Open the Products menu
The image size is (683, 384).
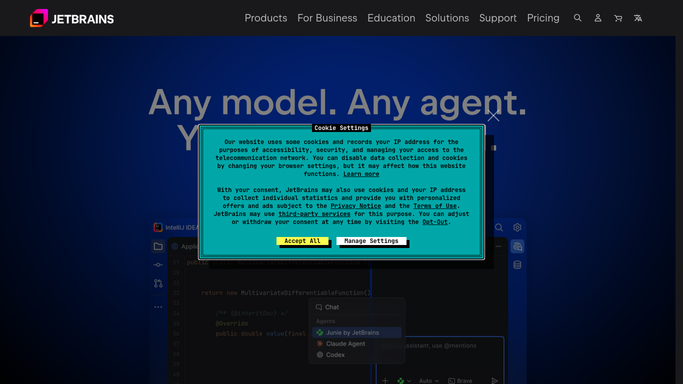pos(266,18)
